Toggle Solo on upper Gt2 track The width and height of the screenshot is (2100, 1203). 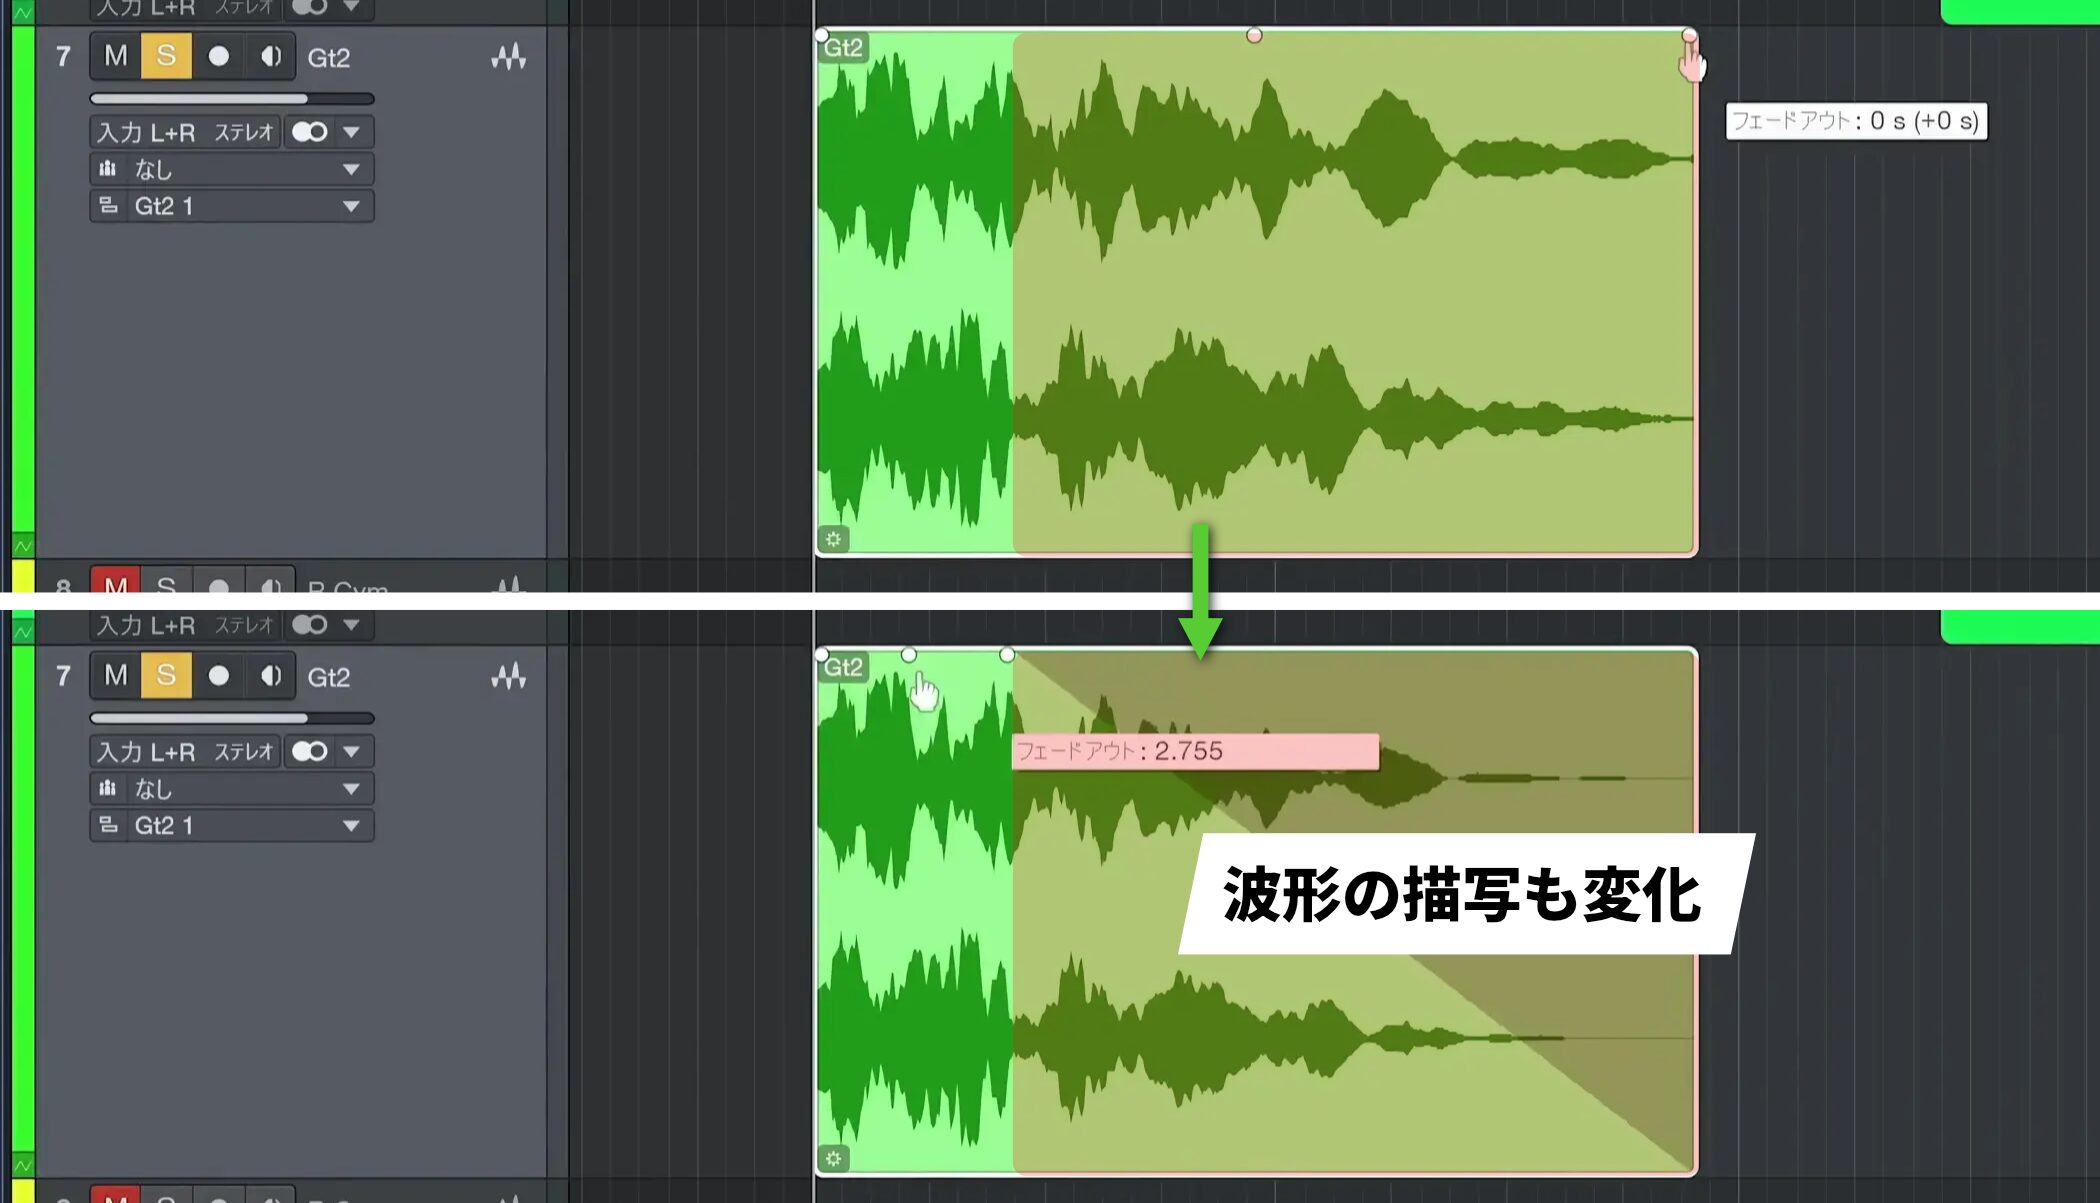pos(166,56)
